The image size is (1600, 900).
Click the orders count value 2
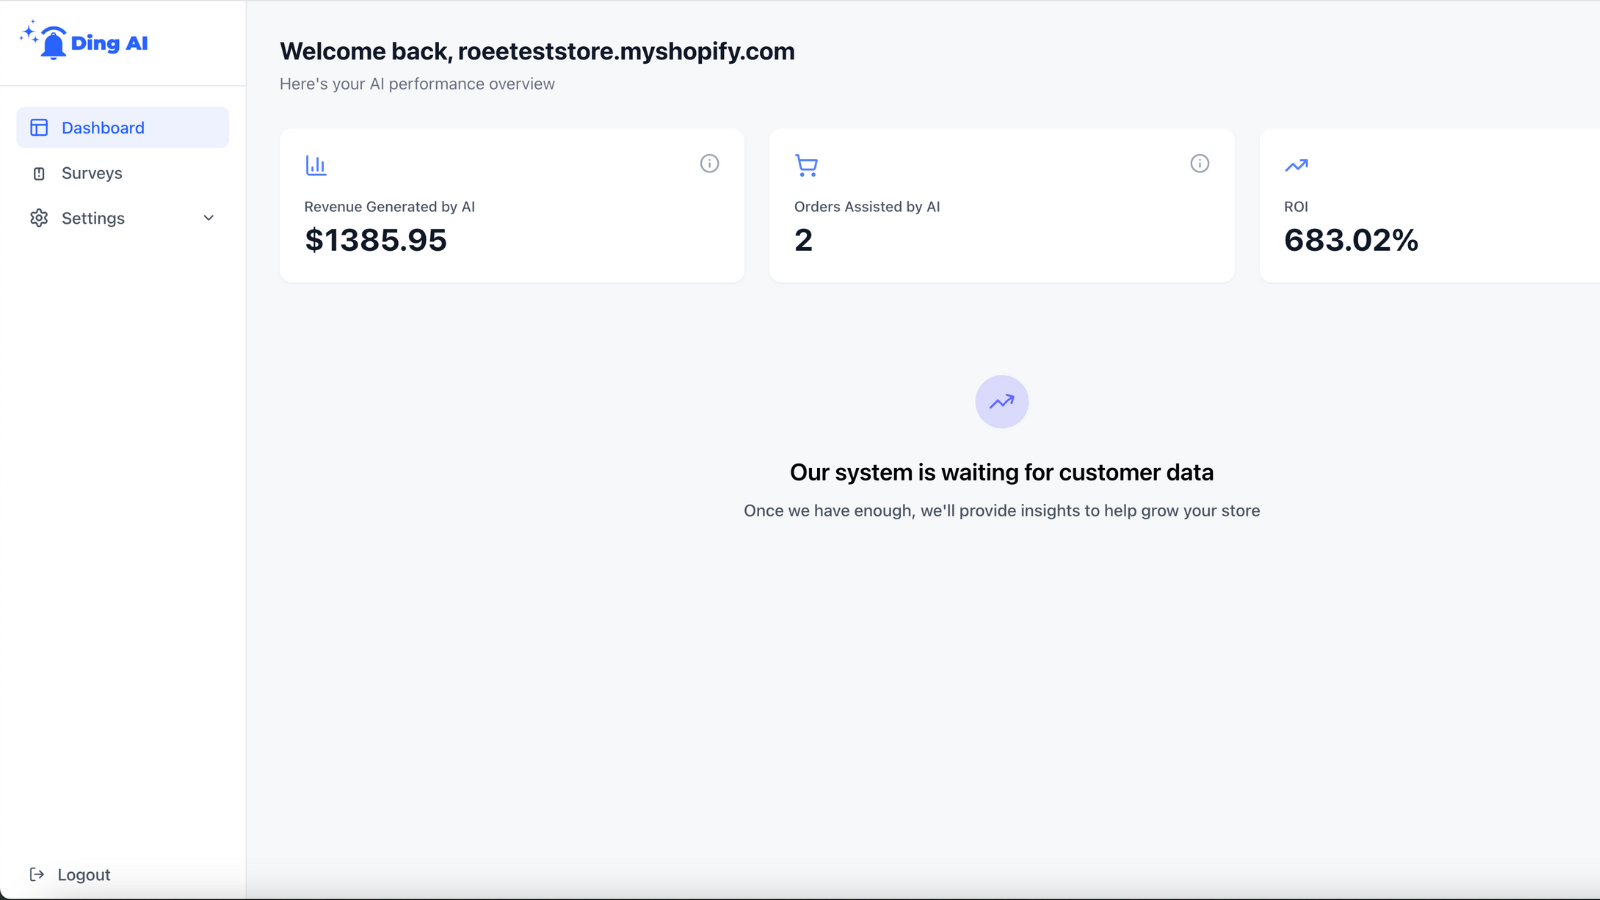[804, 240]
